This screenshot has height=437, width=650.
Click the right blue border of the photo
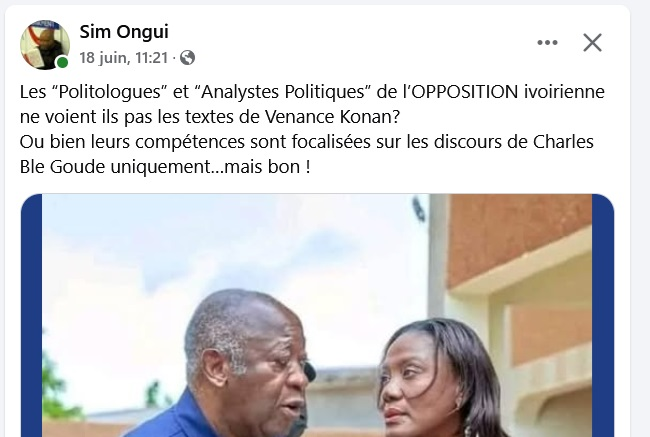[603, 315]
